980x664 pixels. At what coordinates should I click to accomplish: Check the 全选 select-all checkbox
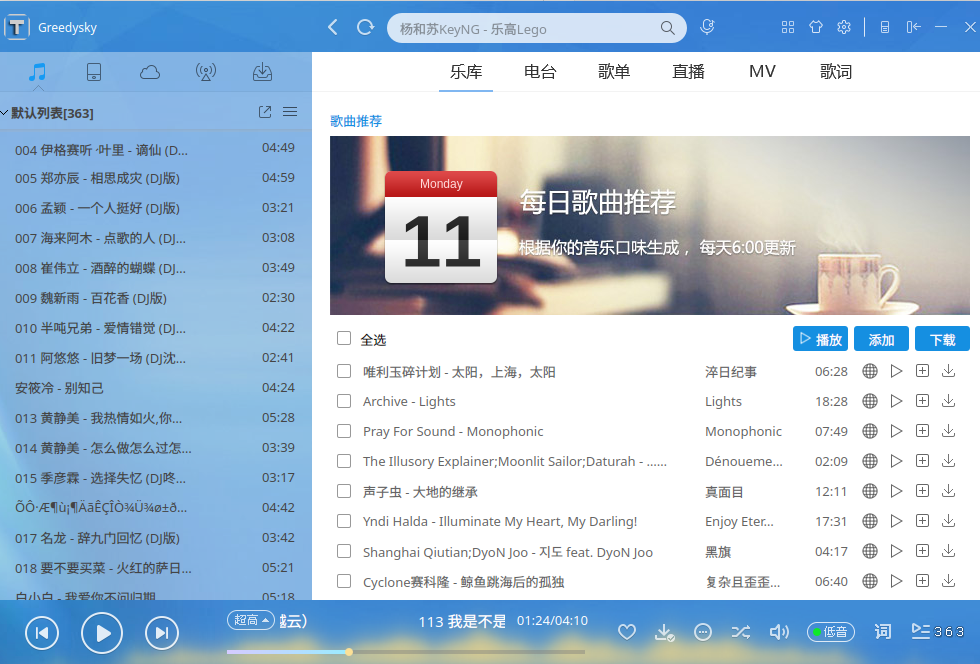[x=344, y=338]
